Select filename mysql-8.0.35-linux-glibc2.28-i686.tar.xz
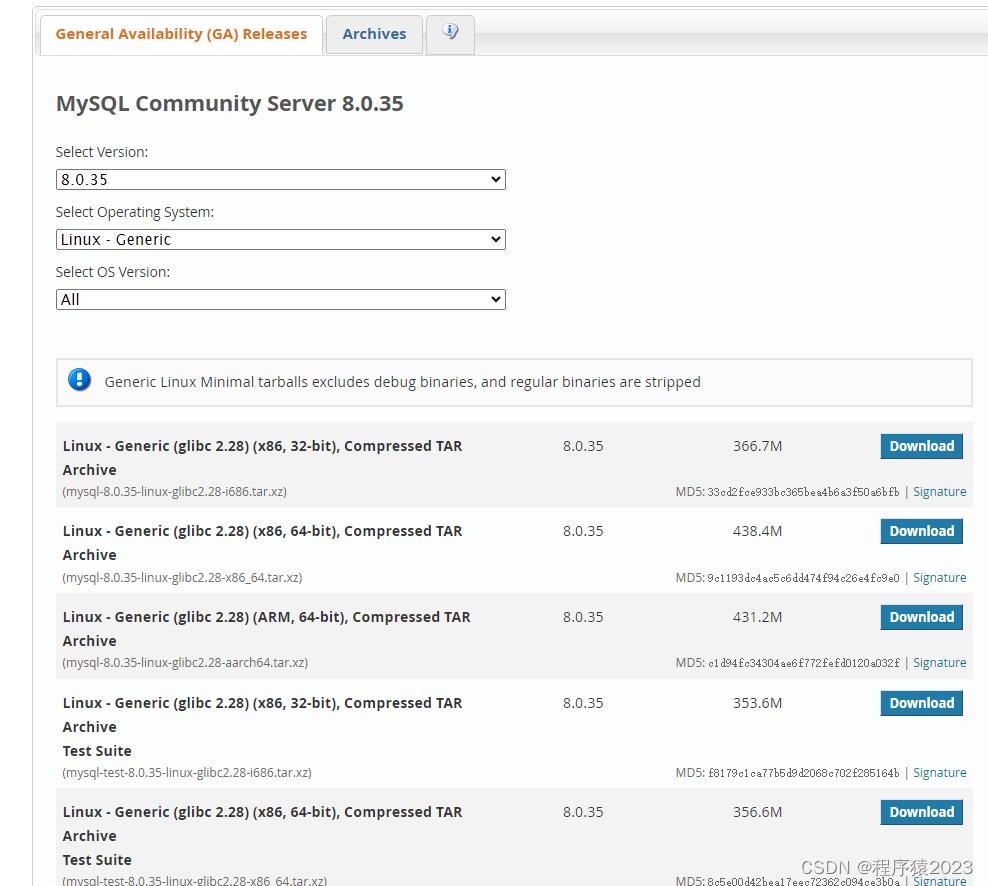This screenshot has height=886, width=988. [175, 492]
